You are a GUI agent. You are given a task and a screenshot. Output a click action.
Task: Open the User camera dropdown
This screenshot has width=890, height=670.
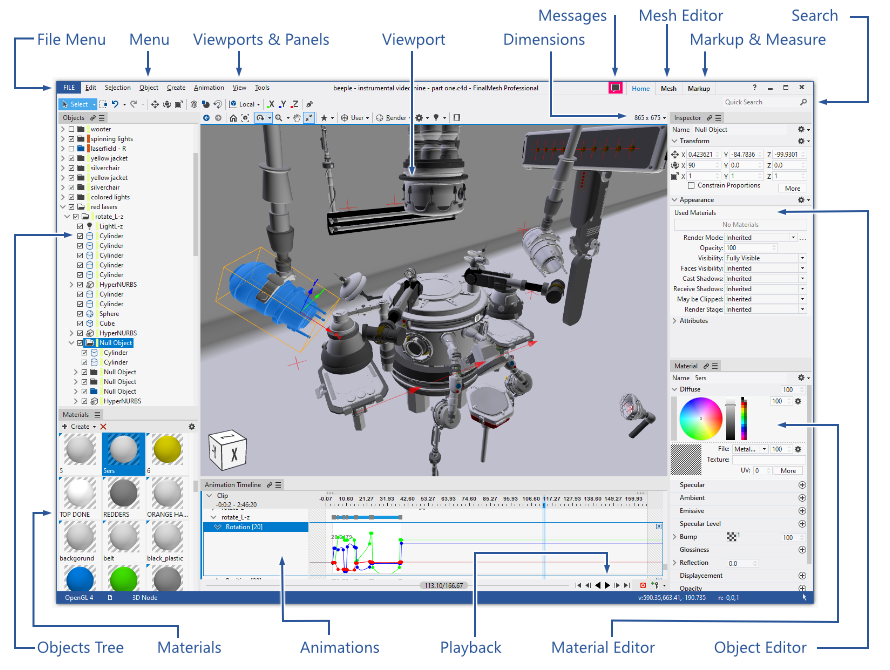[x=355, y=118]
